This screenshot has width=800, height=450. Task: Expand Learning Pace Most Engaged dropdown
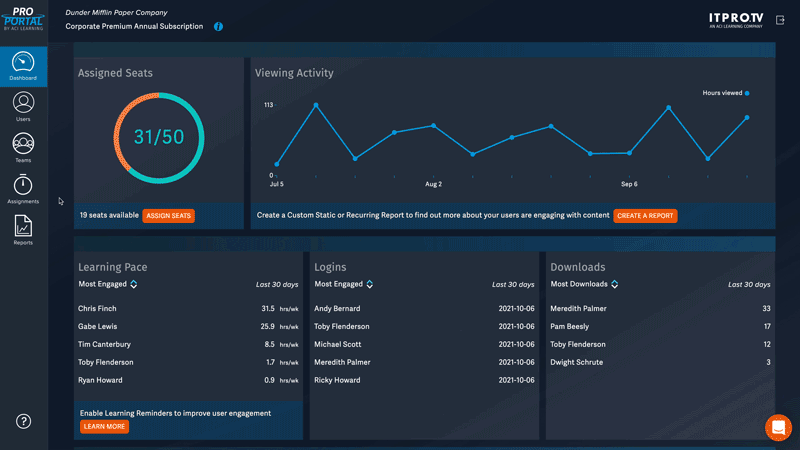click(x=134, y=285)
